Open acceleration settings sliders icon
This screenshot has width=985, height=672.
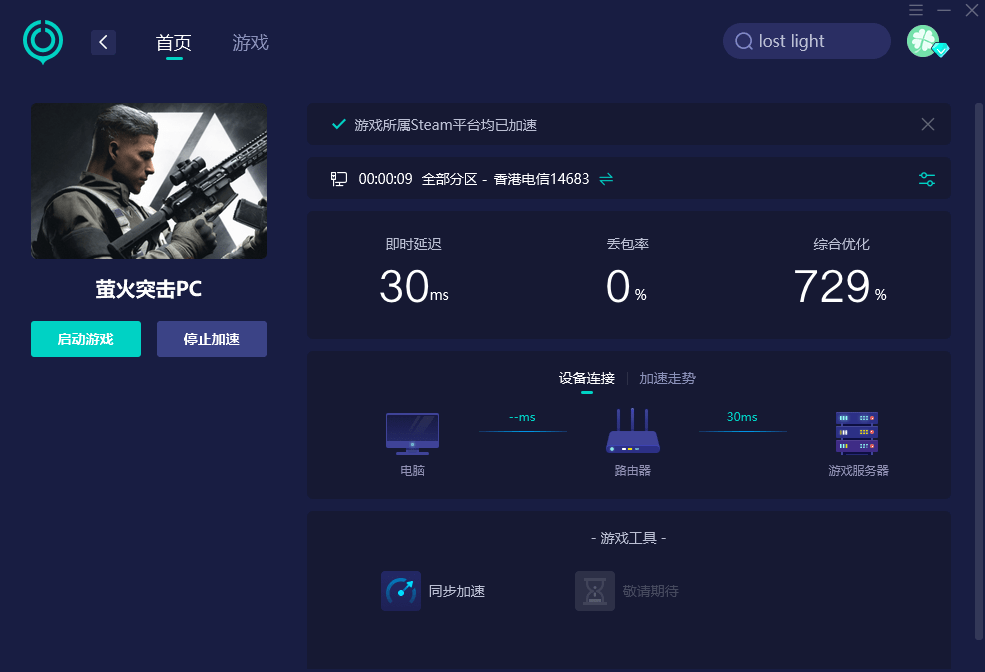click(x=927, y=179)
